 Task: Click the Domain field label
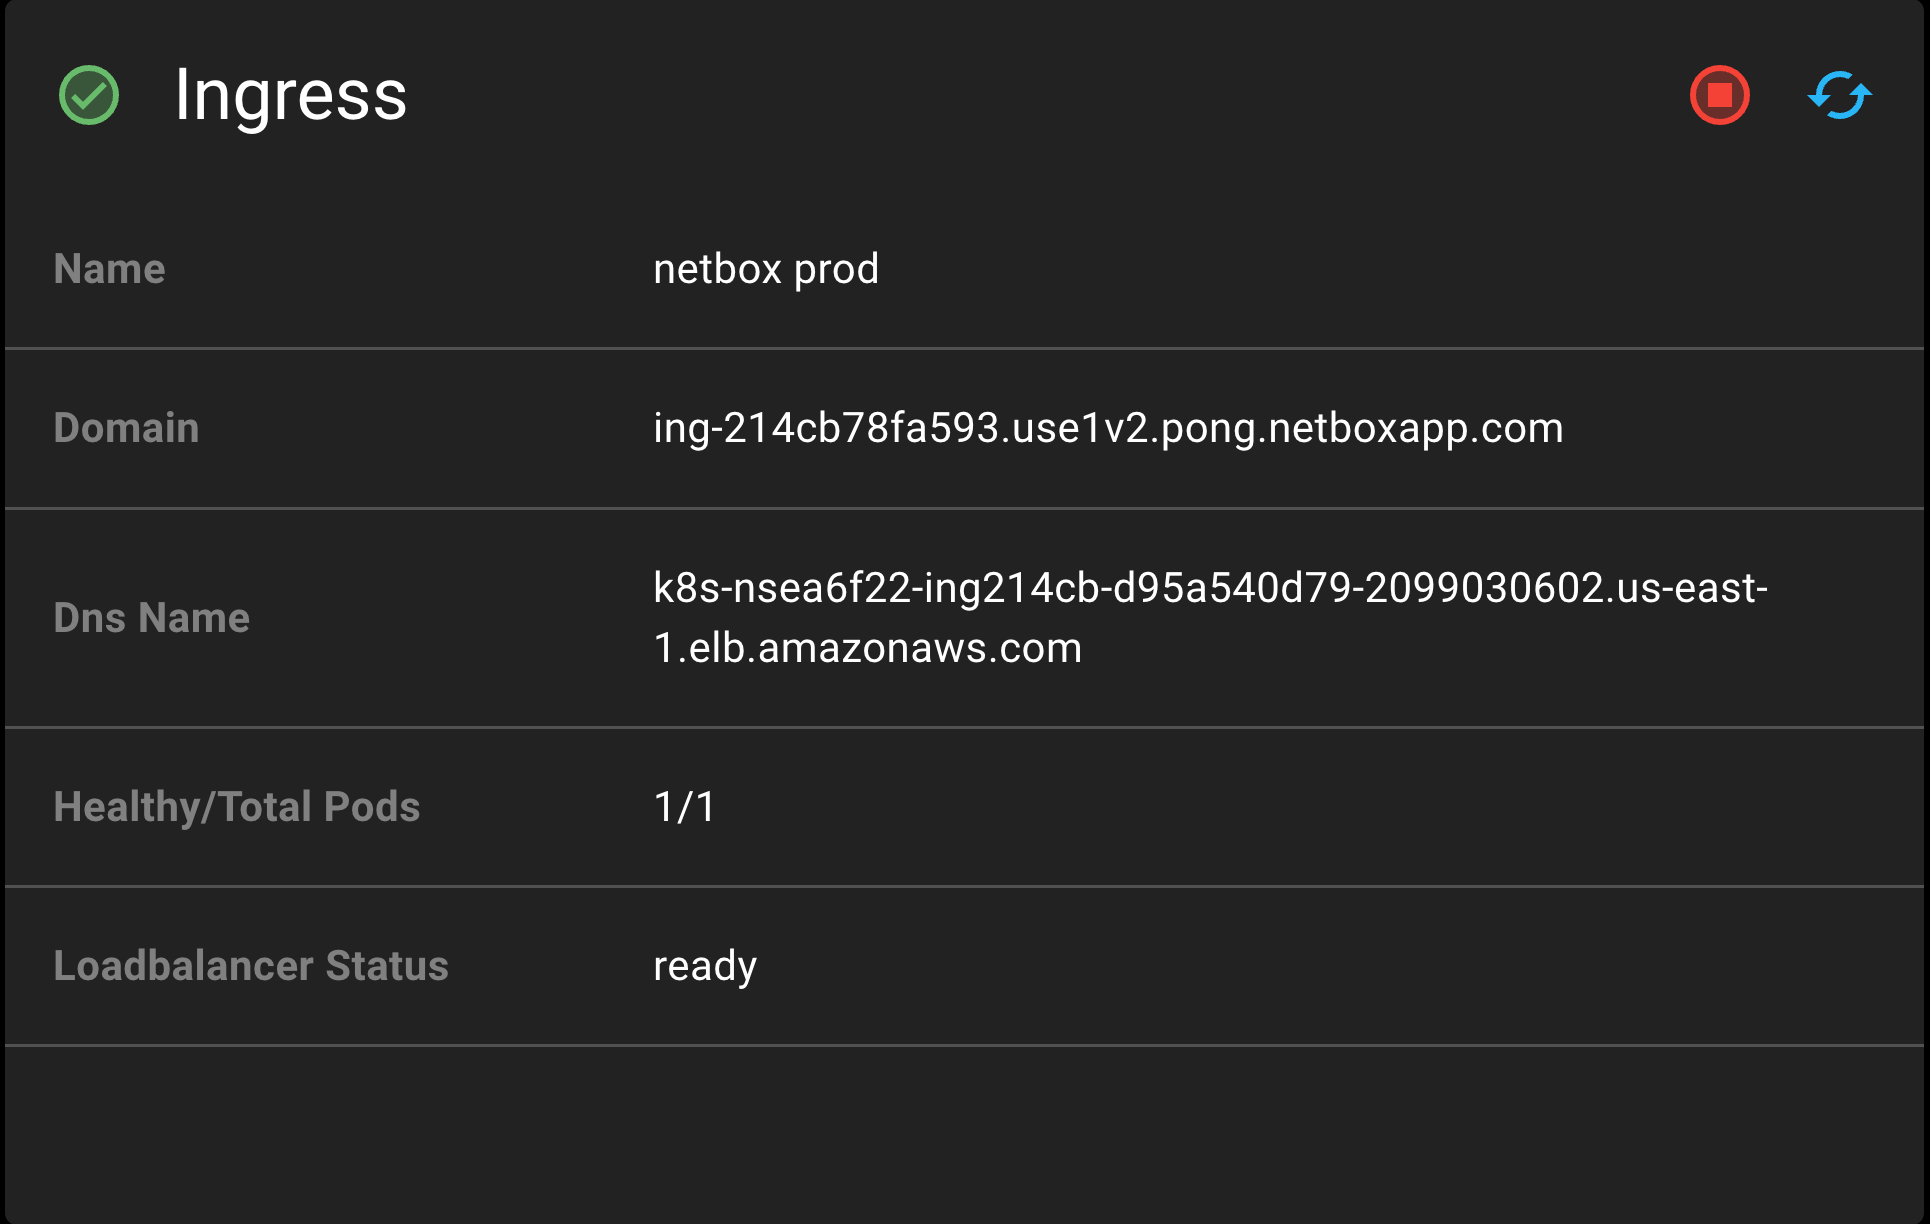click(x=126, y=428)
